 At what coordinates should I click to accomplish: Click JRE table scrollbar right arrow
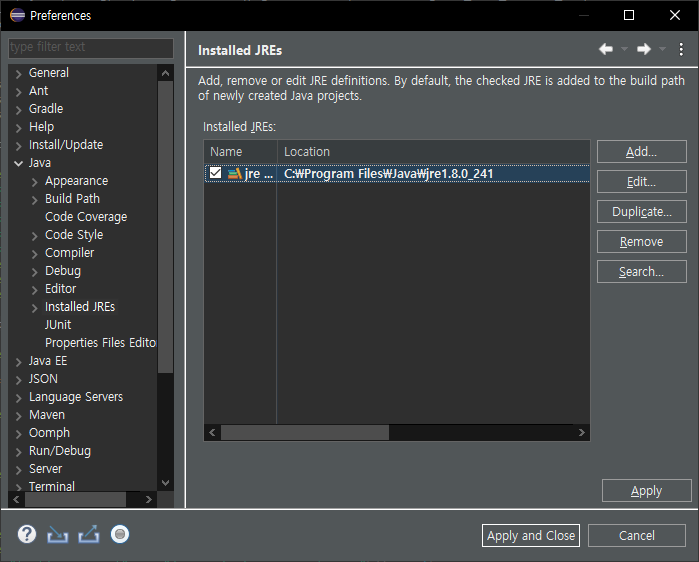581,432
